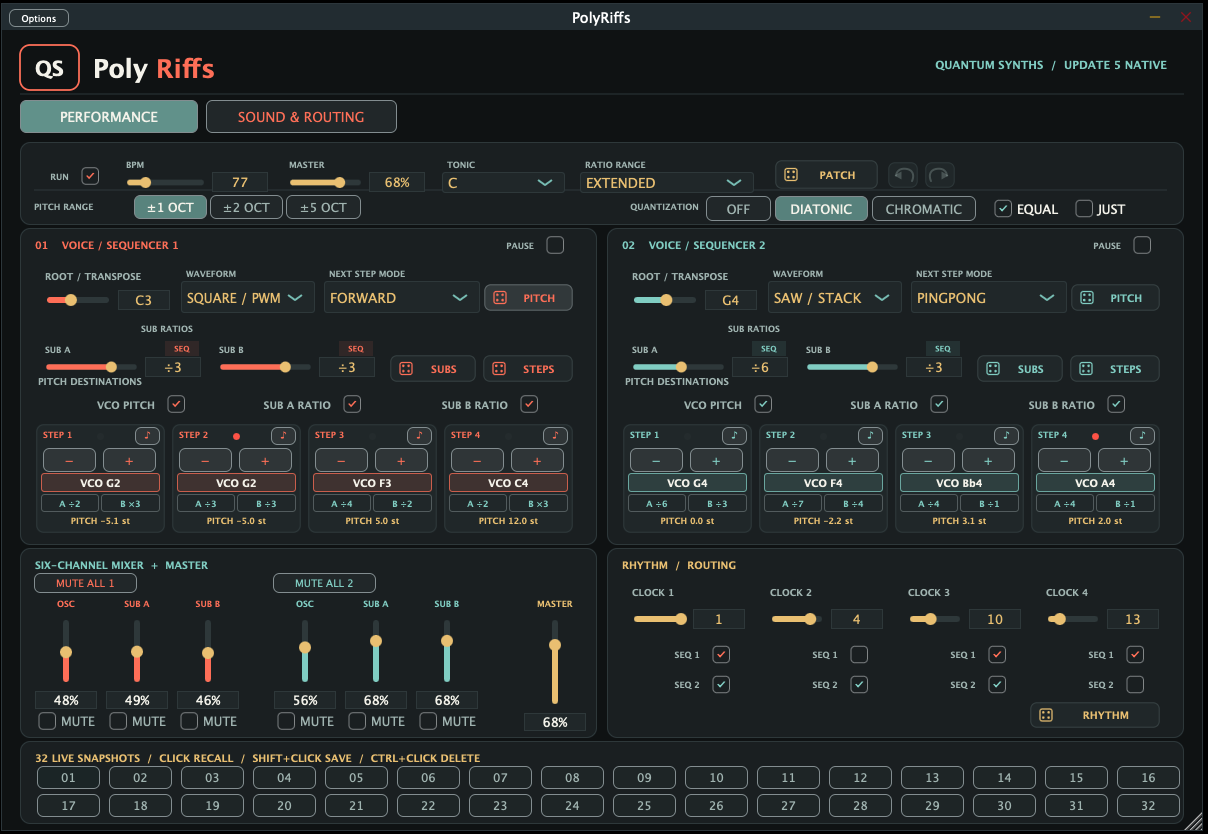Uncheck VCO PITCH in Sequencer 1
This screenshot has height=834, width=1208.
pos(176,404)
